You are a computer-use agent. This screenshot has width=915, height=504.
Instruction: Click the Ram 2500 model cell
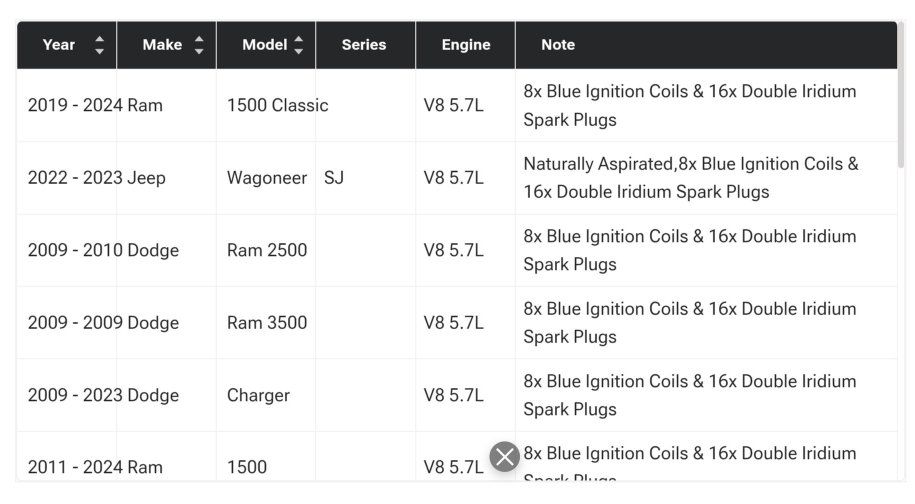267,250
